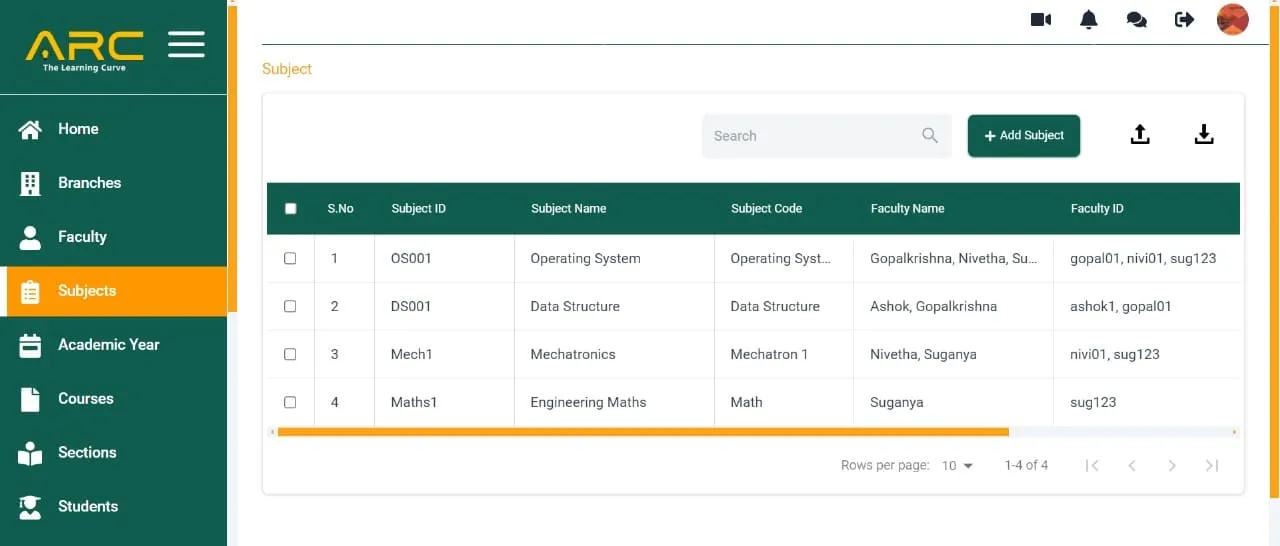This screenshot has height=546, width=1280.
Task: Check the Mechatronics row checkbox
Action: [x=290, y=354]
